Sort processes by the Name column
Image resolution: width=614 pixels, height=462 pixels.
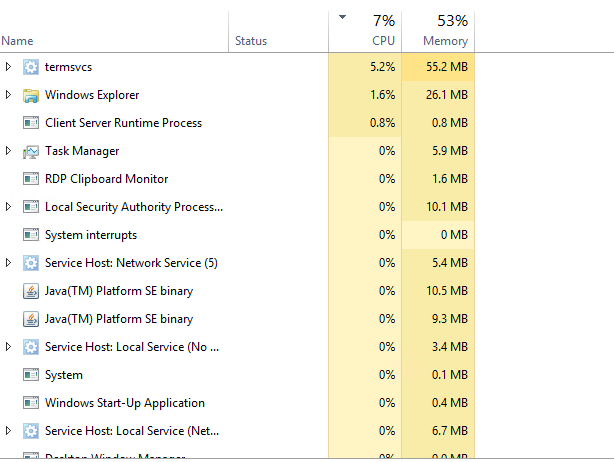tap(18, 41)
